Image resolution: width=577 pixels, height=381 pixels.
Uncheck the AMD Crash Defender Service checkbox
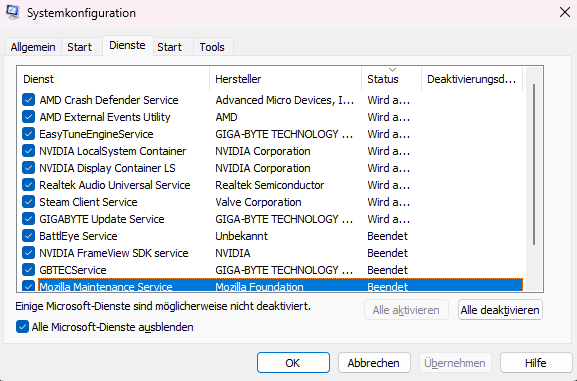(28, 100)
